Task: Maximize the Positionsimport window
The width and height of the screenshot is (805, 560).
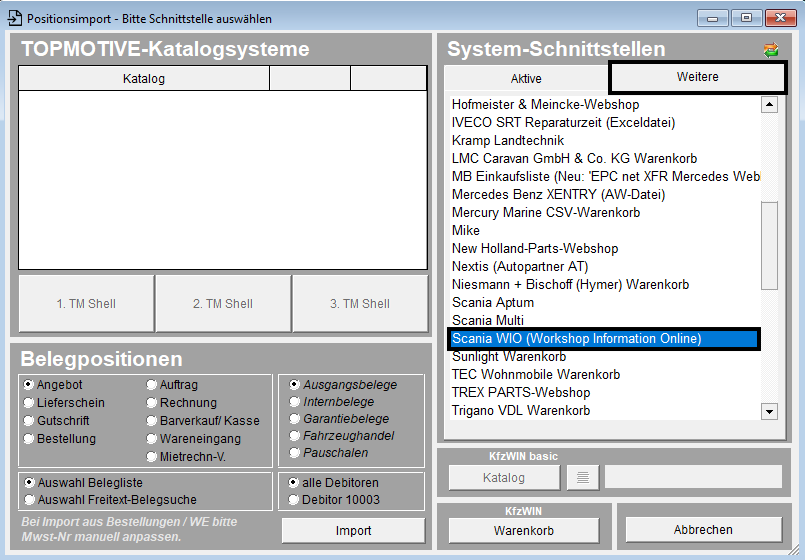Action: [746, 18]
